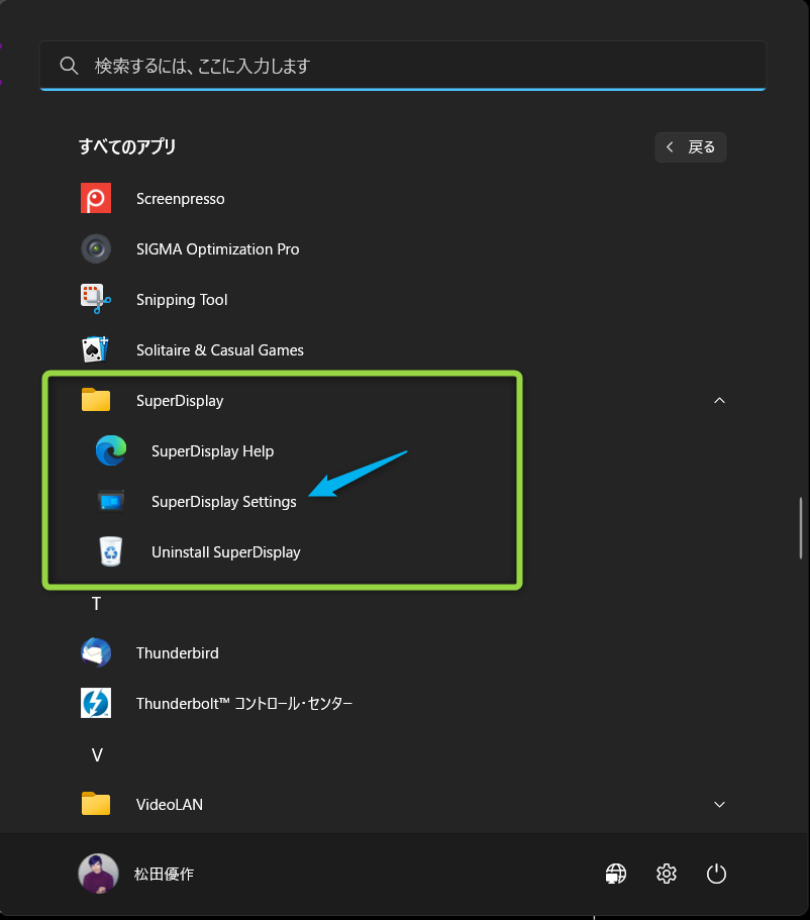
Task: Click the letter T section header
Action: pyautogui.click(x=96, y=603)
